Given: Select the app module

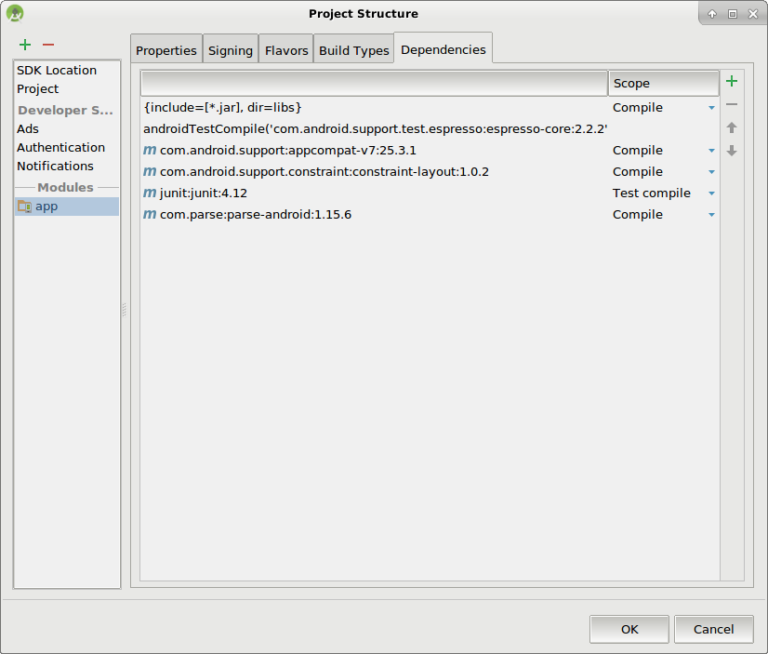Looking at the screenshot, I should 46,206.
